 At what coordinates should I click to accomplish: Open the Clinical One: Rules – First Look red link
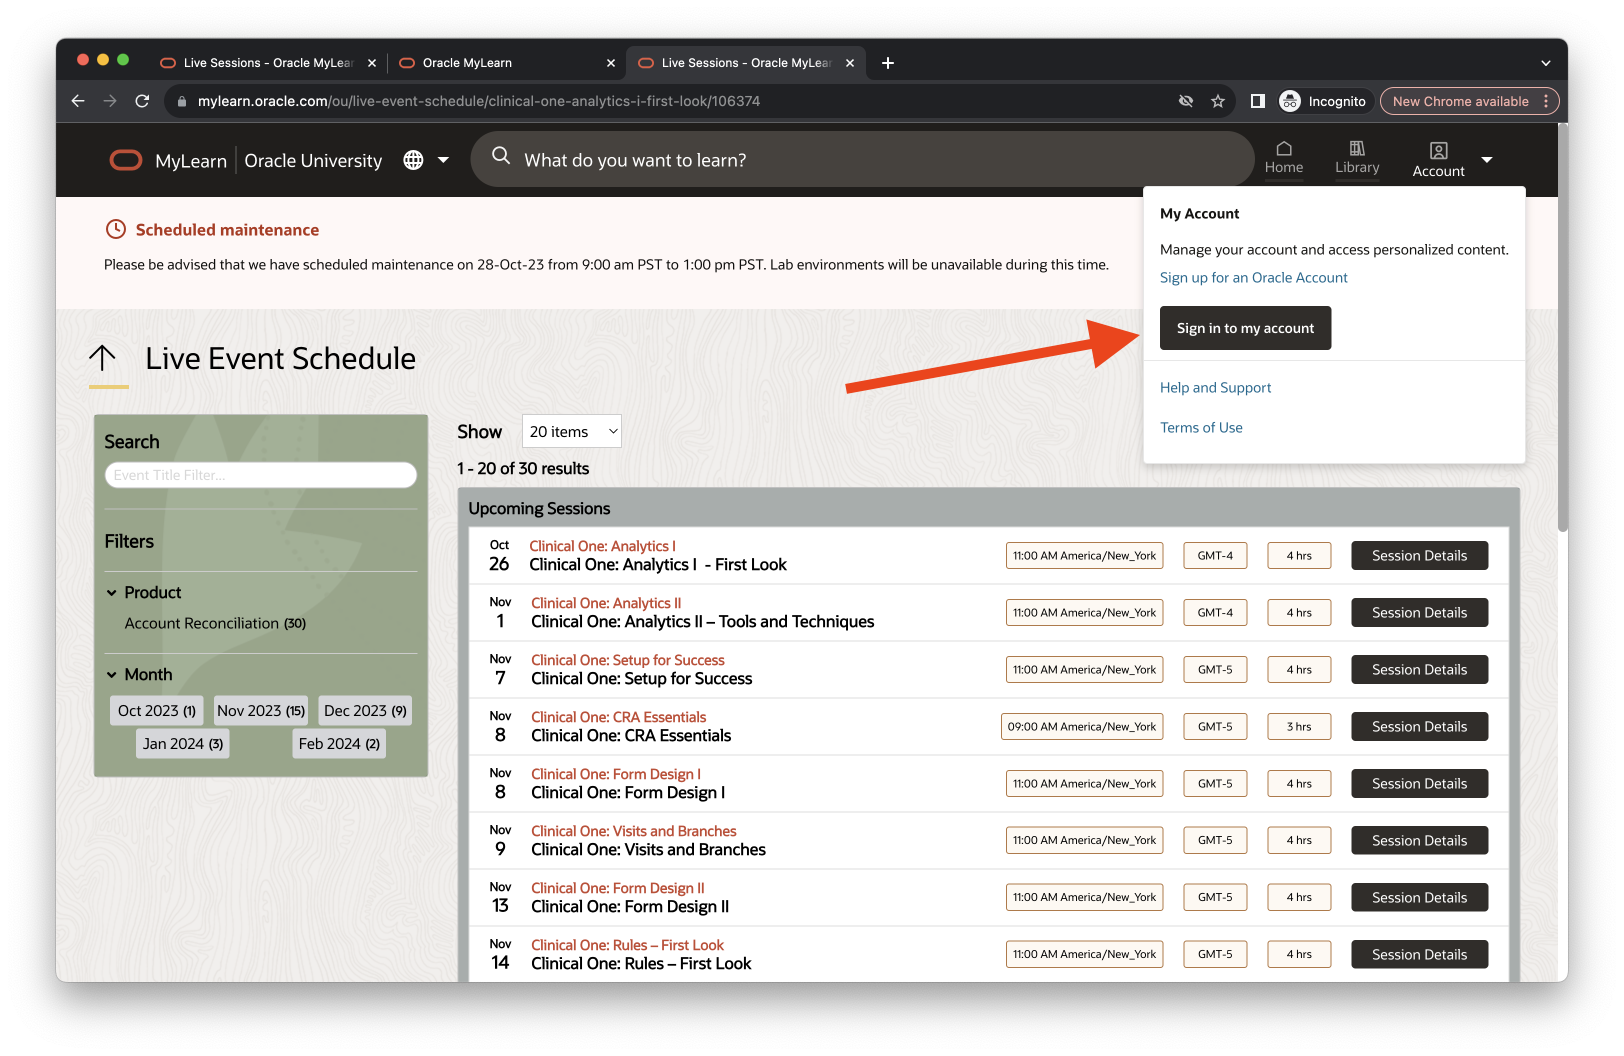tap(627, 945)
